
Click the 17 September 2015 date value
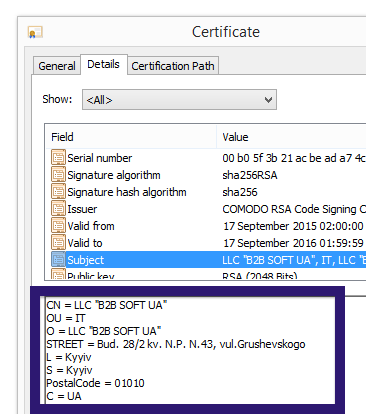coord(293,226)
